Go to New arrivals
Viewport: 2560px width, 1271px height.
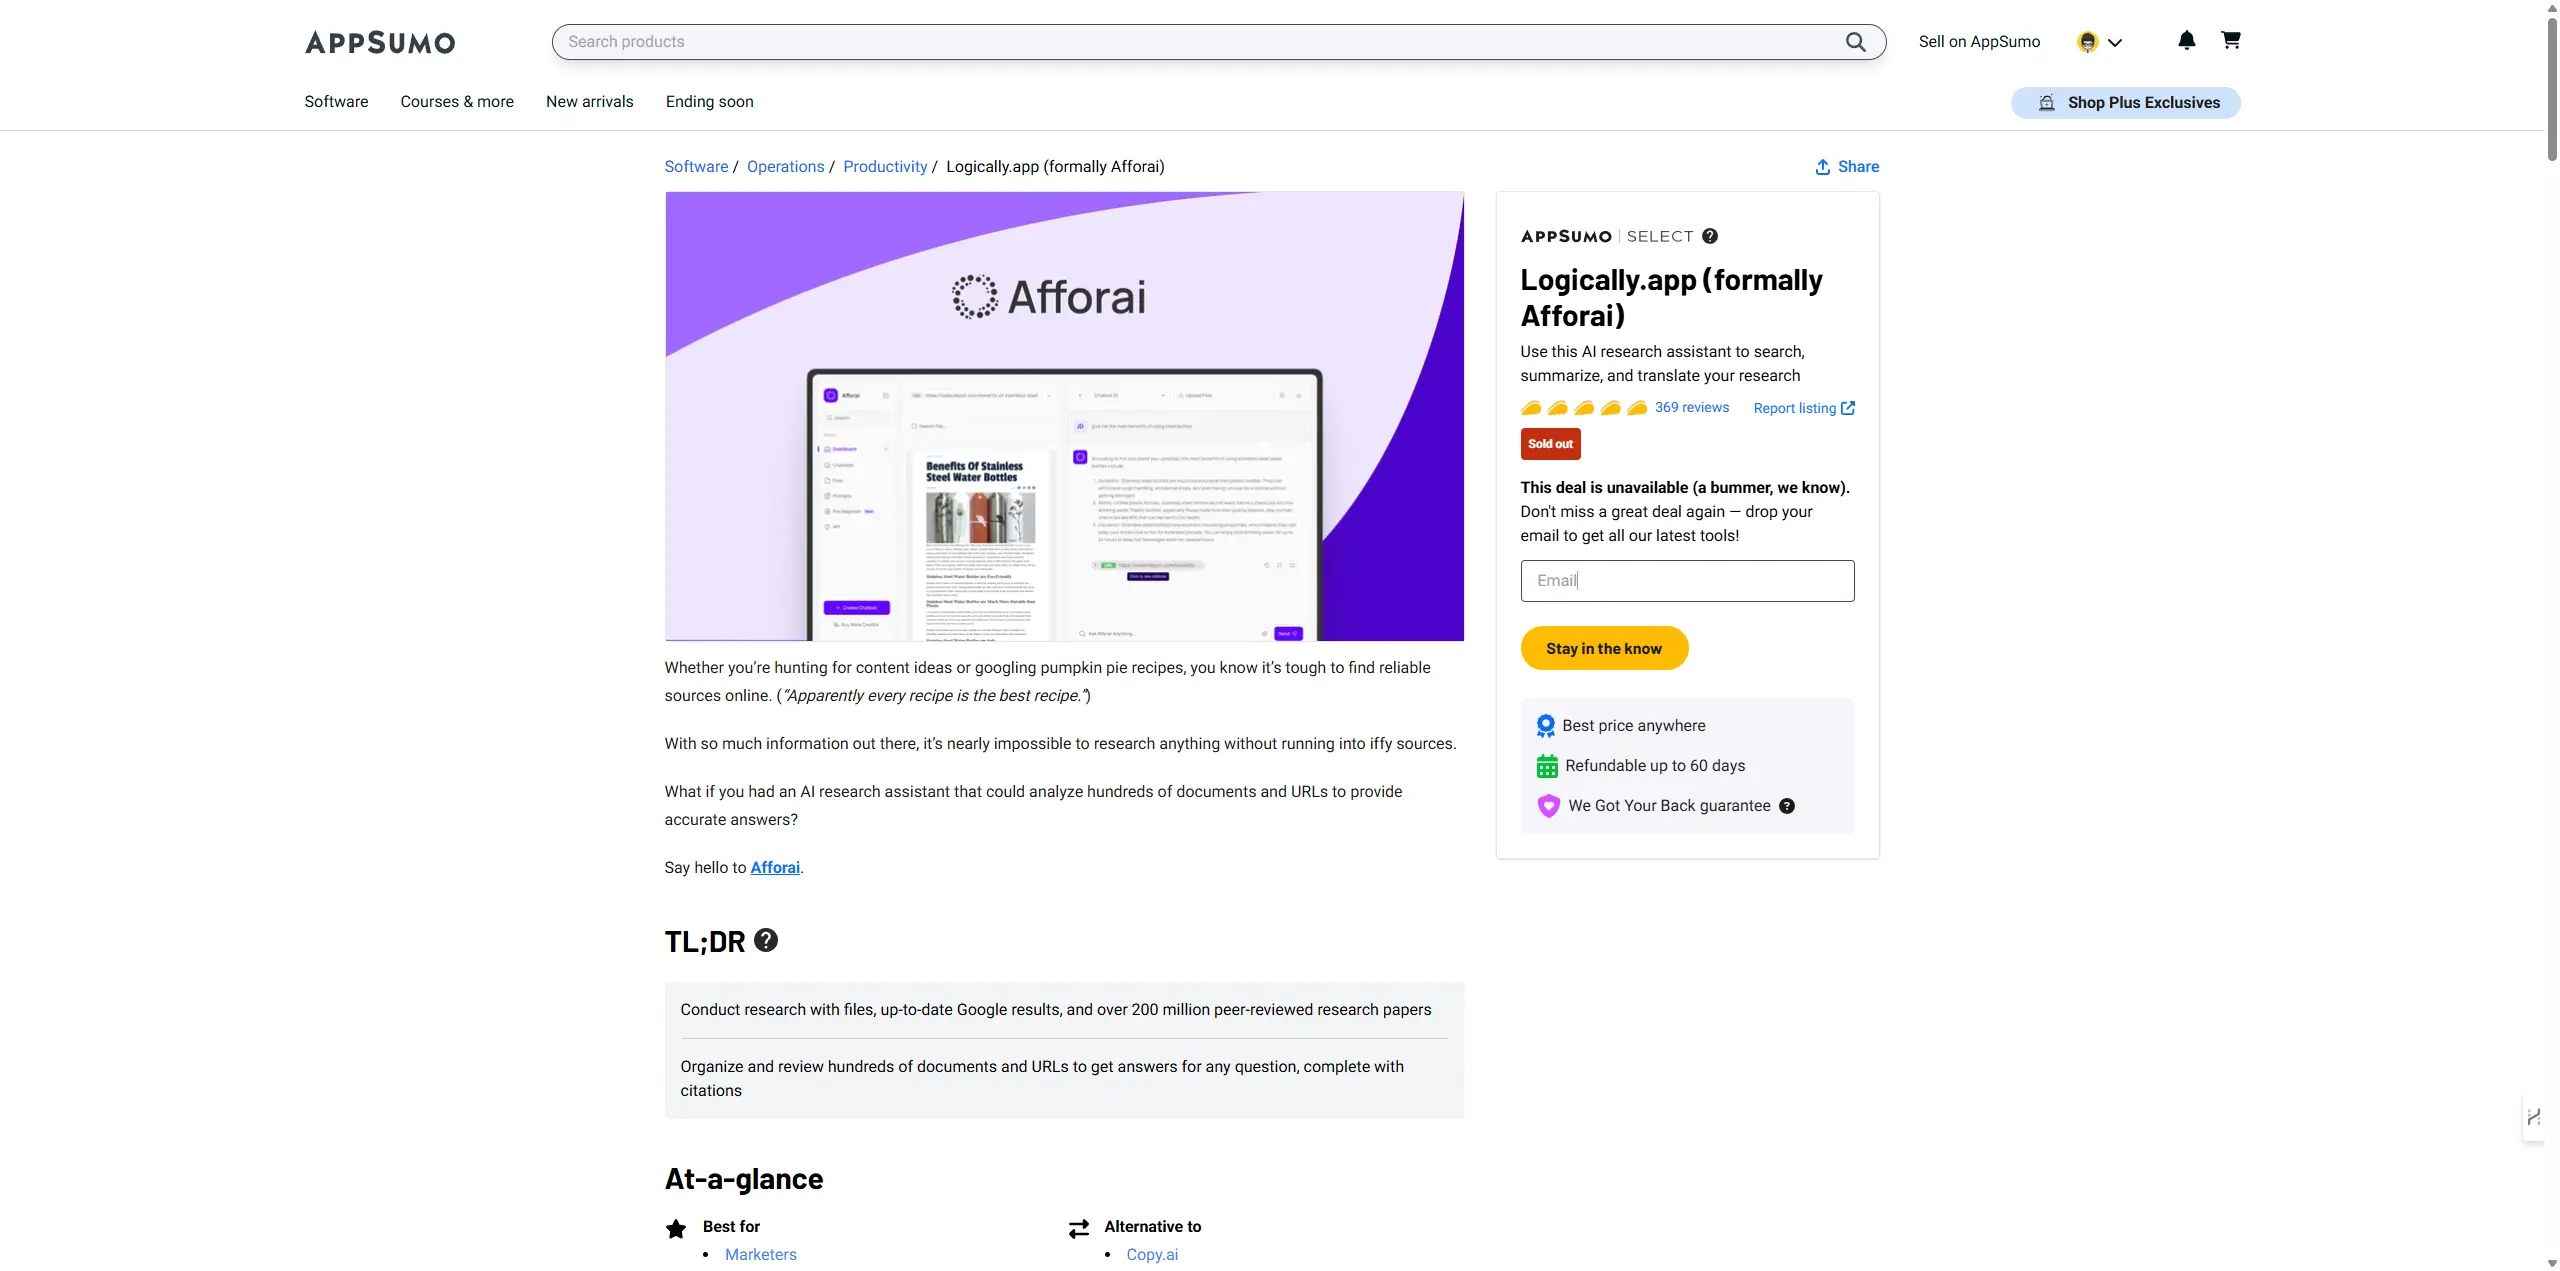point(590,102)
